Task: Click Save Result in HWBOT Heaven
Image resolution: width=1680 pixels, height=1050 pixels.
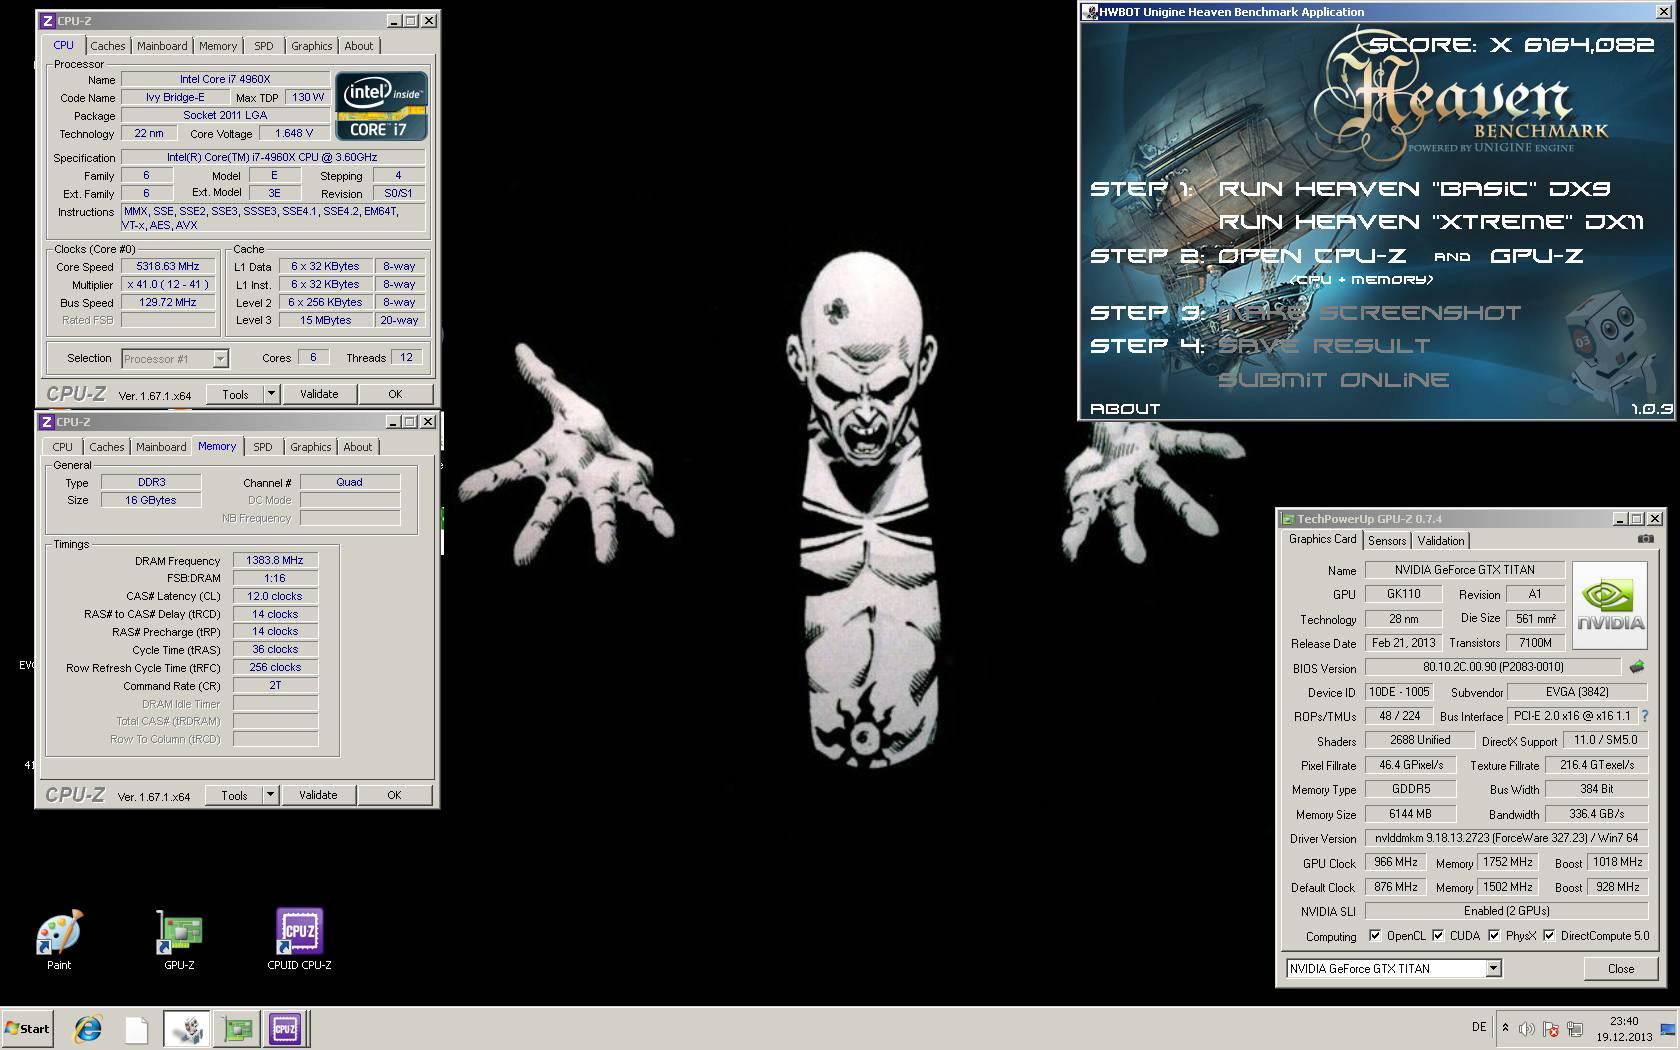Action: pos(1324,346)
